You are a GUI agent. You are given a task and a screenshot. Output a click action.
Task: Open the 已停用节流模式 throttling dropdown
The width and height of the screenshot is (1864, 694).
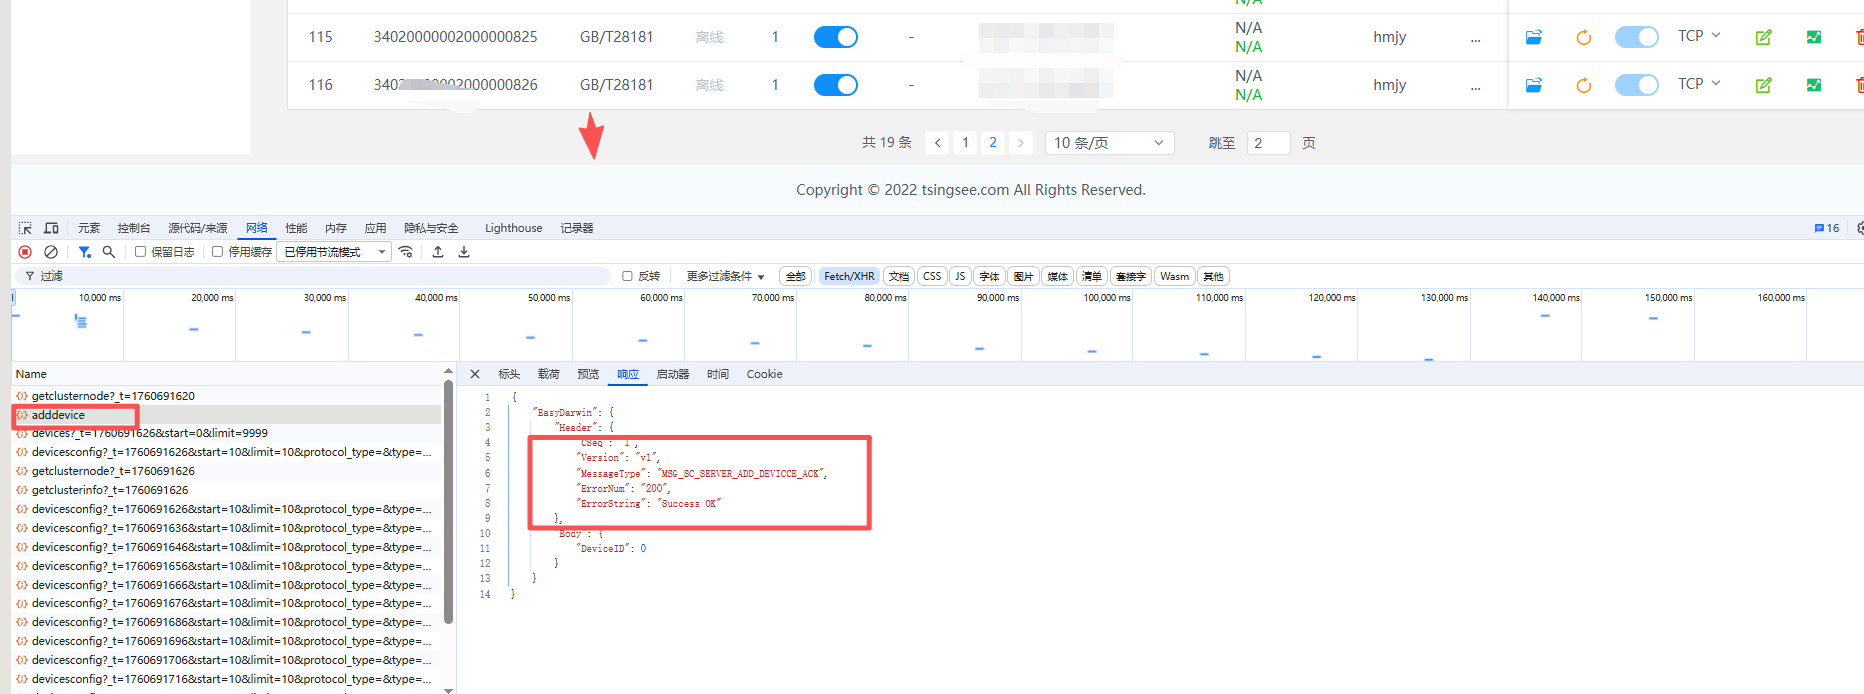pos(335,252)
